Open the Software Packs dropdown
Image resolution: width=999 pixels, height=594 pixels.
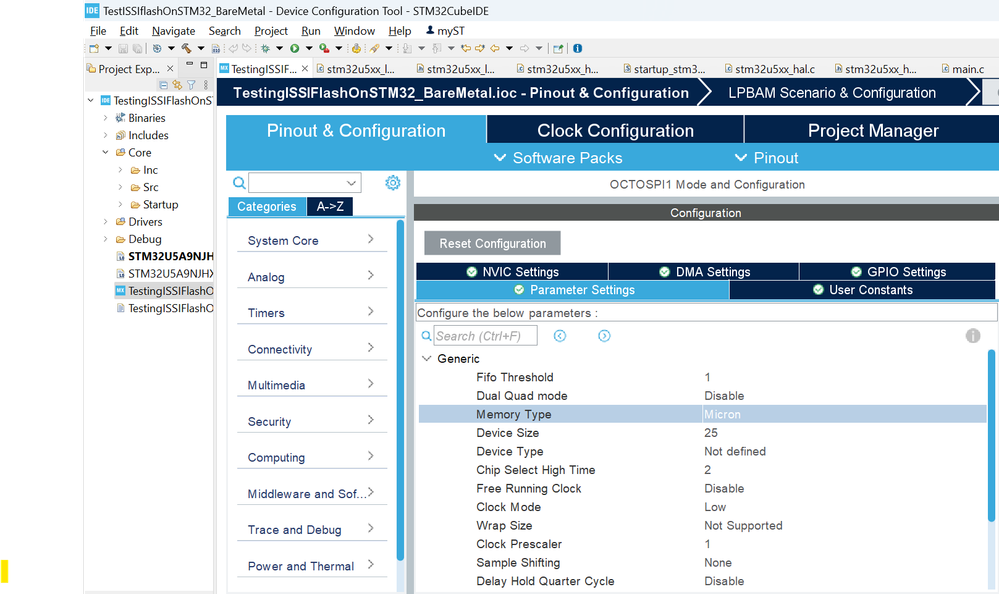click(558, 158)
